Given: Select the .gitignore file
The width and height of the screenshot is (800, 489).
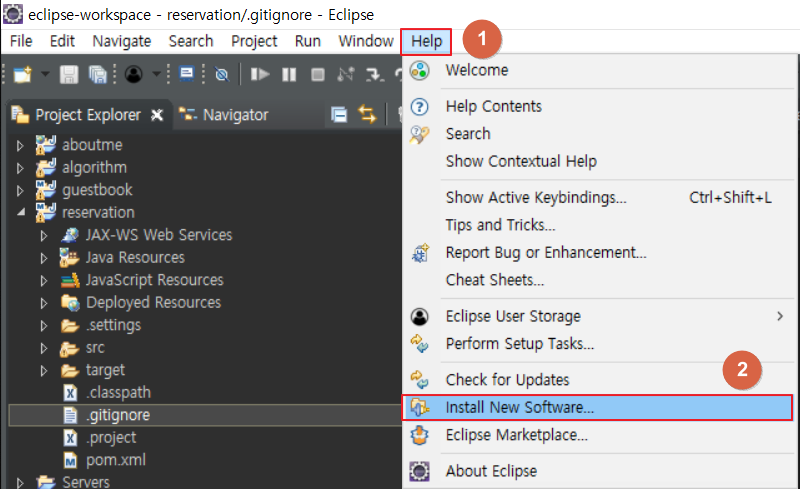Looking at the screenshot, I should tap(118, 415).
